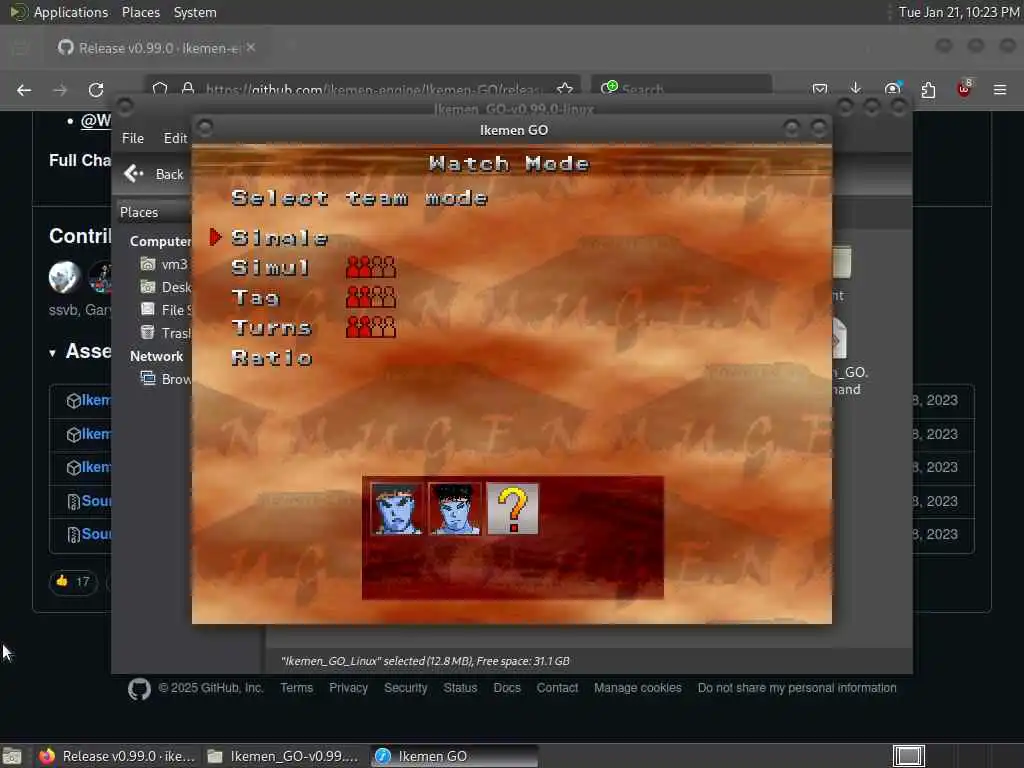Bookmark page with star icon

565,89
